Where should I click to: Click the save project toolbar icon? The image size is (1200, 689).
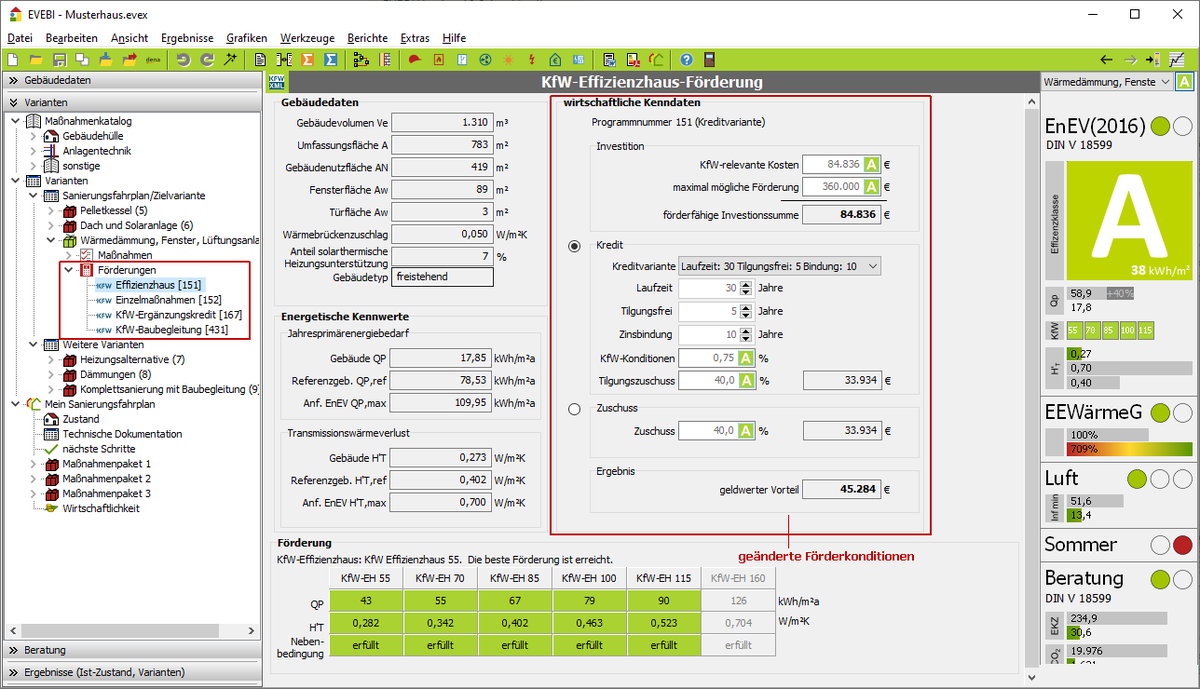(x=59, y=60)
